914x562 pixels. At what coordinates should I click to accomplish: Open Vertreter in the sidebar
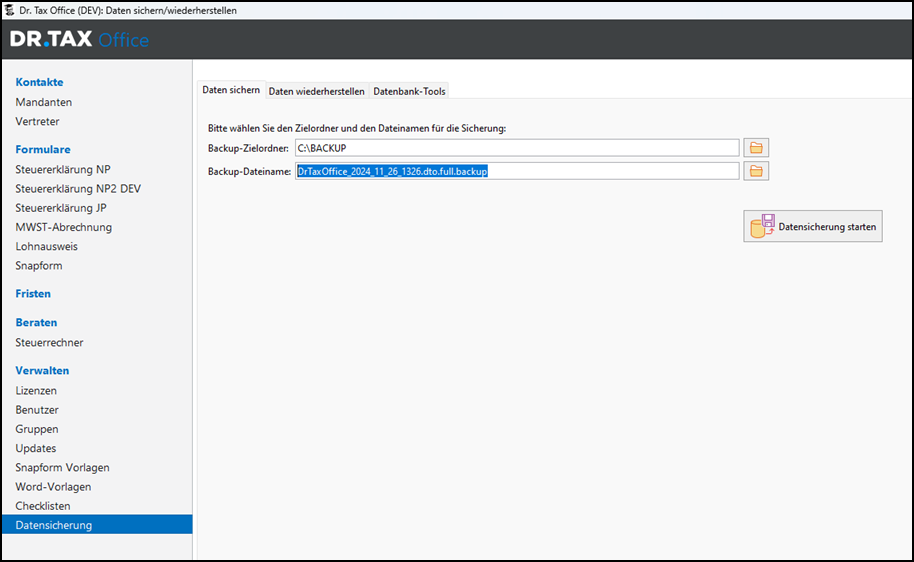pyautogui.click(x=37, y=121)
